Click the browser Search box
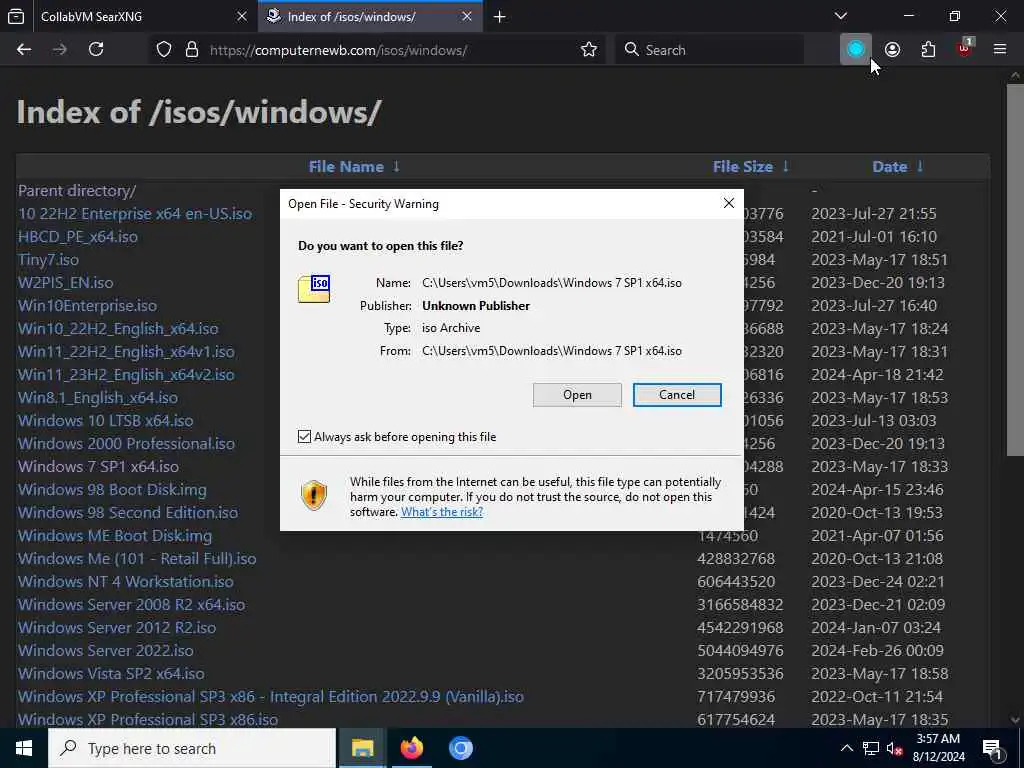This screenshot has height=768, width=1024. (x=709, y=50)
